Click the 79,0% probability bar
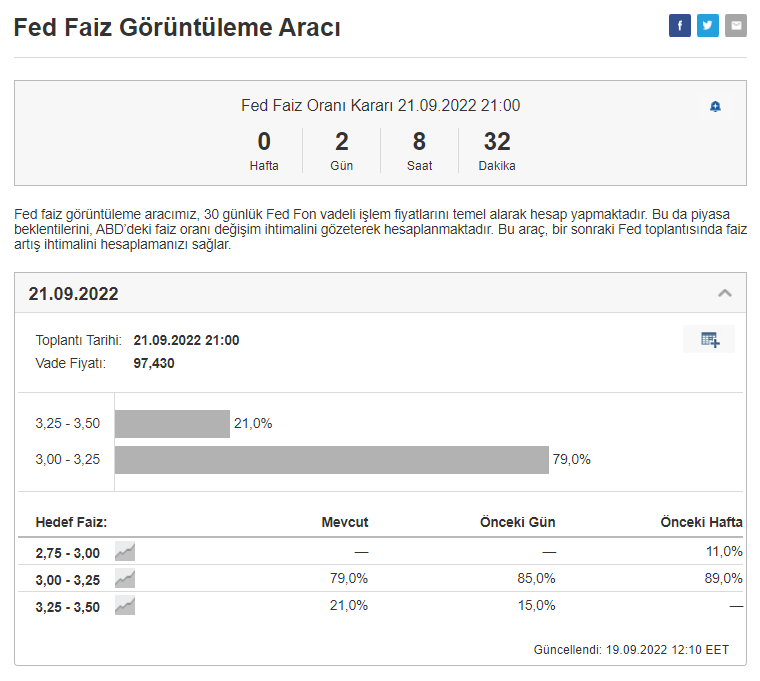This screenshot has width=760, height=681. coord(331,460)
